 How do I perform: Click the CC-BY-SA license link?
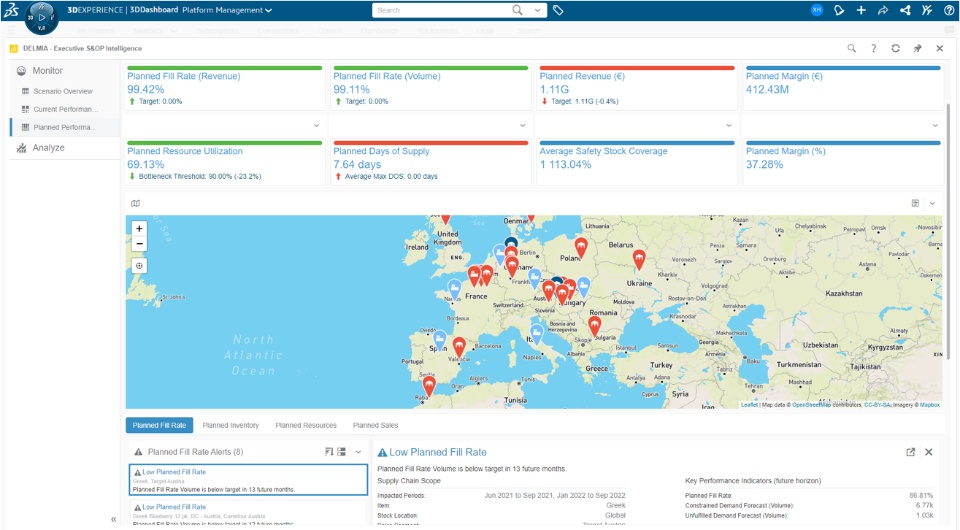point(877,405)
